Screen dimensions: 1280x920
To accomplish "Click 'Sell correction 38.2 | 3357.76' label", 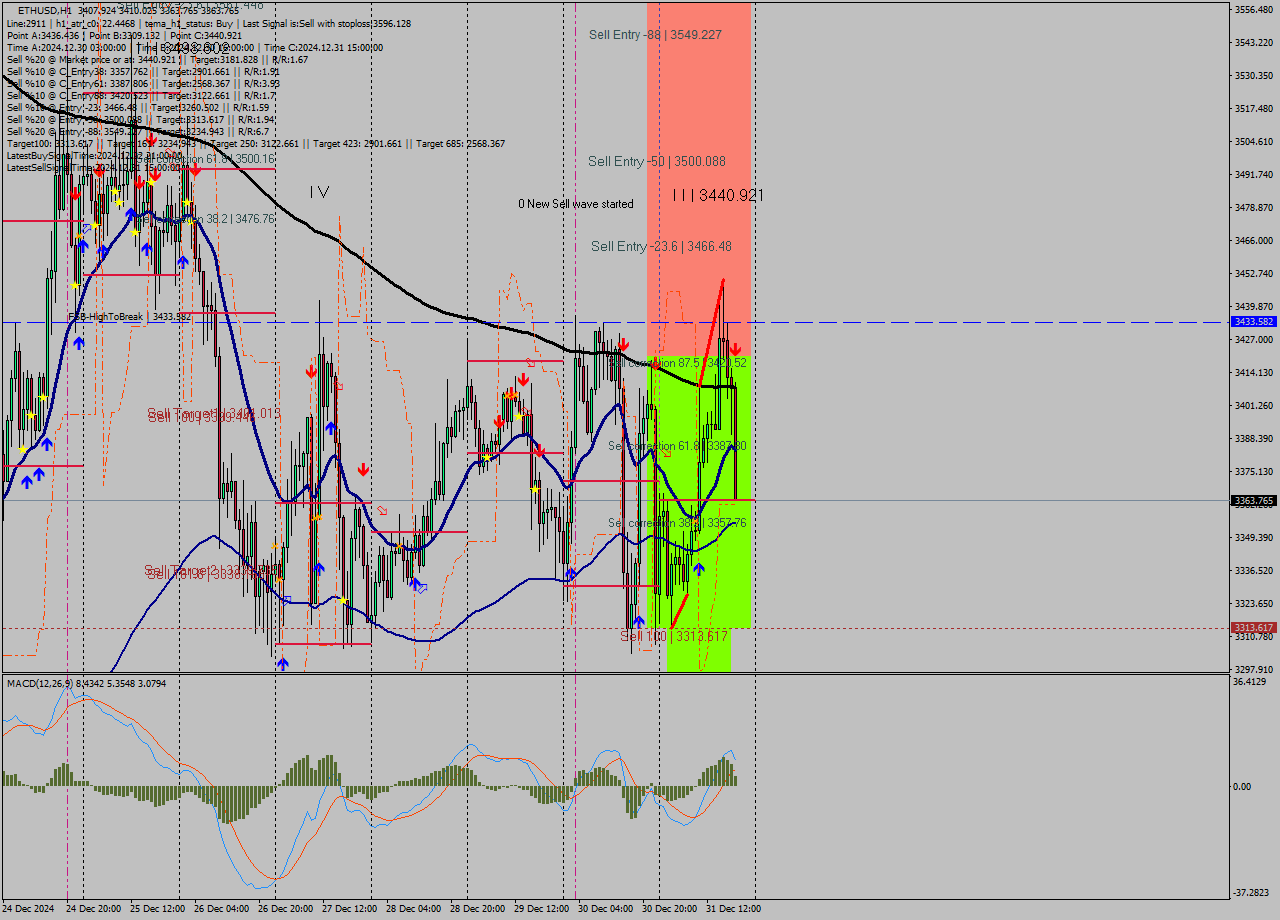I will click(677, 523).
